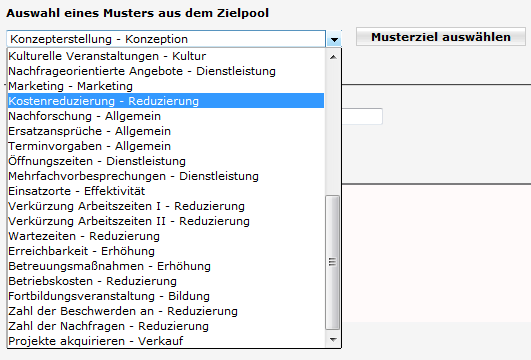Pick Einsatzorte - Effektivität option
The image size is (531, 360).
click(166, 191)
